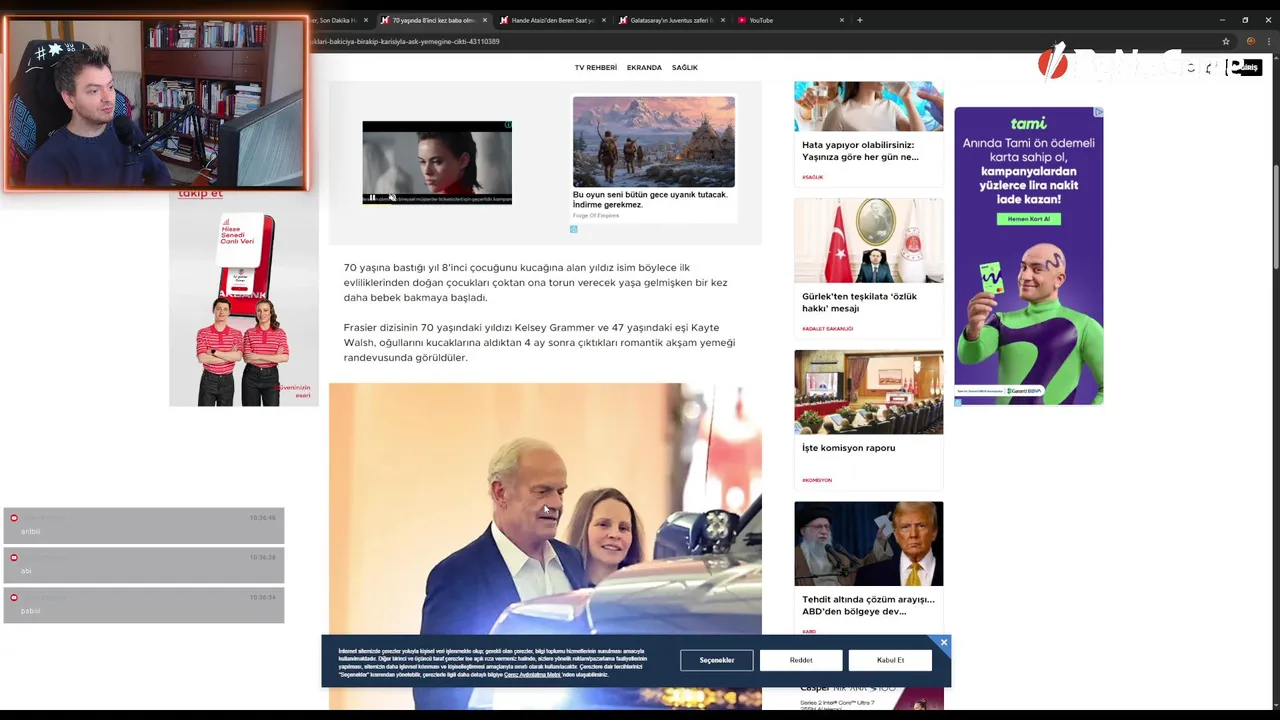The image size is (1280, 720).
Task: Open 'Bu oyun seni bütün gece uyanık tutacak' ad link
Action: click(x=650, y=199)
